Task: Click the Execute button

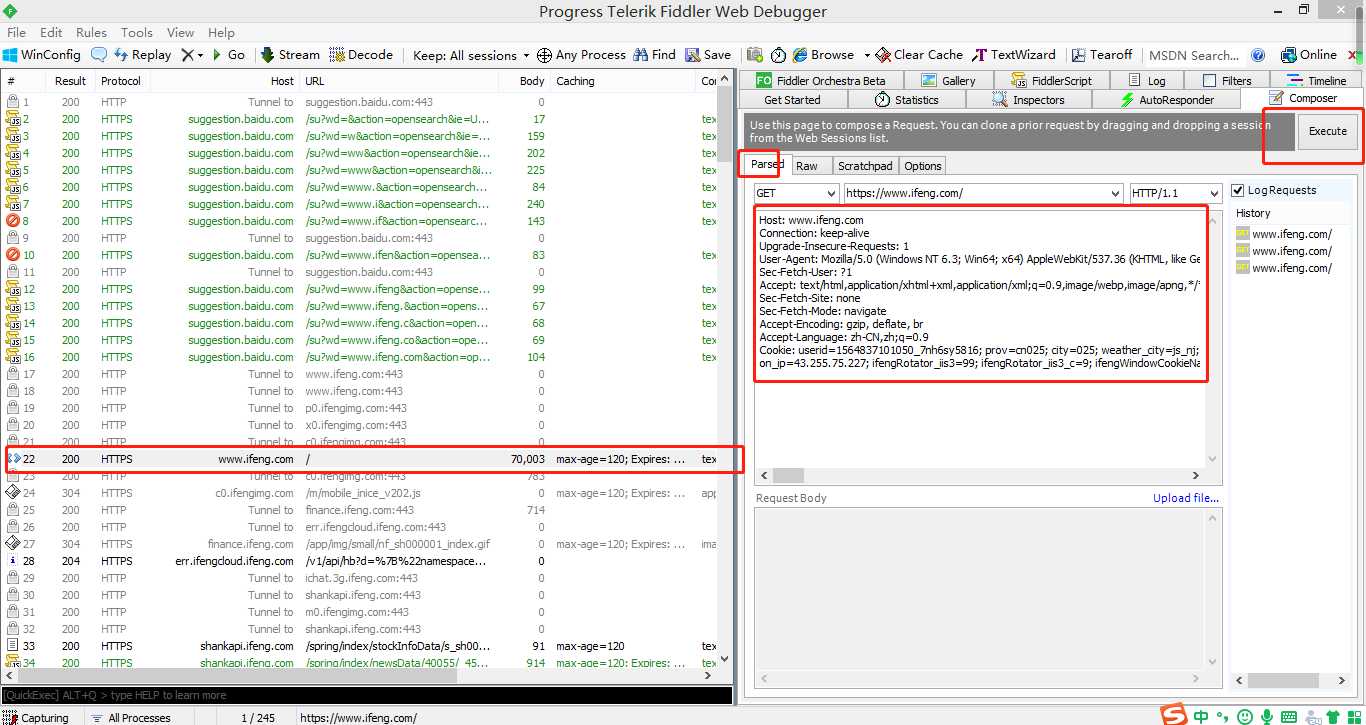Action: tap(1327, 131)
